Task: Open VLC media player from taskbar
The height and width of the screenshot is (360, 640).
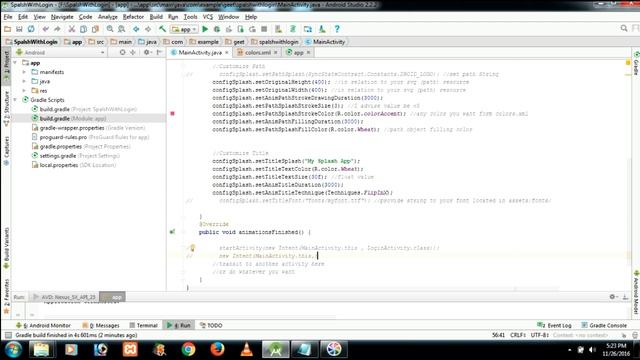Action: [246, 349]
